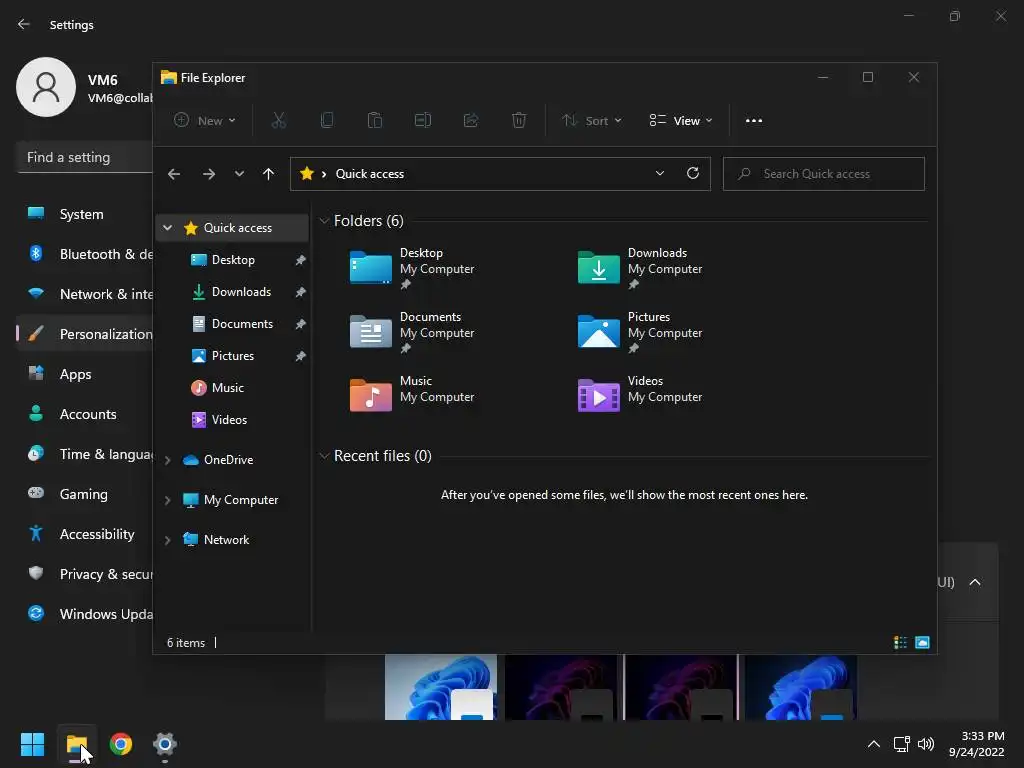Open the Pictures folder tile
Image resolution: width=1024 pixels, height=768 pixels.
coord(640,332)
